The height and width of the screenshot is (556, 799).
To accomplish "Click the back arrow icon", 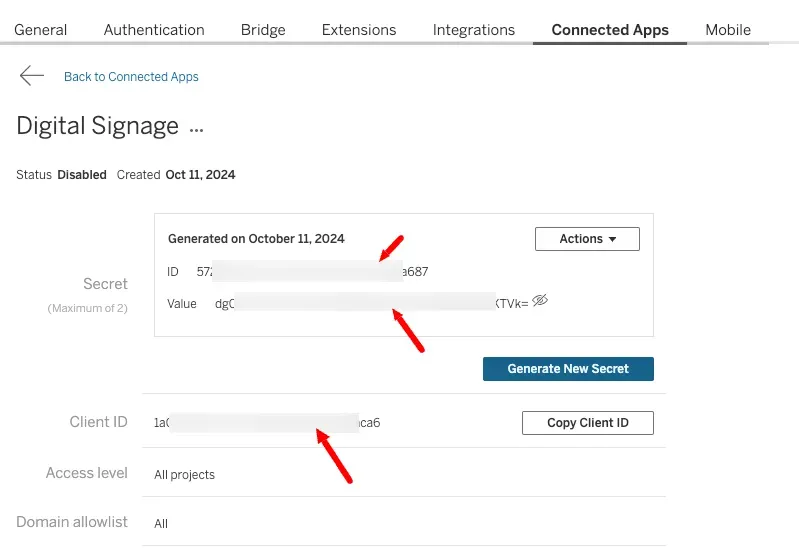I will pos(31,76).
